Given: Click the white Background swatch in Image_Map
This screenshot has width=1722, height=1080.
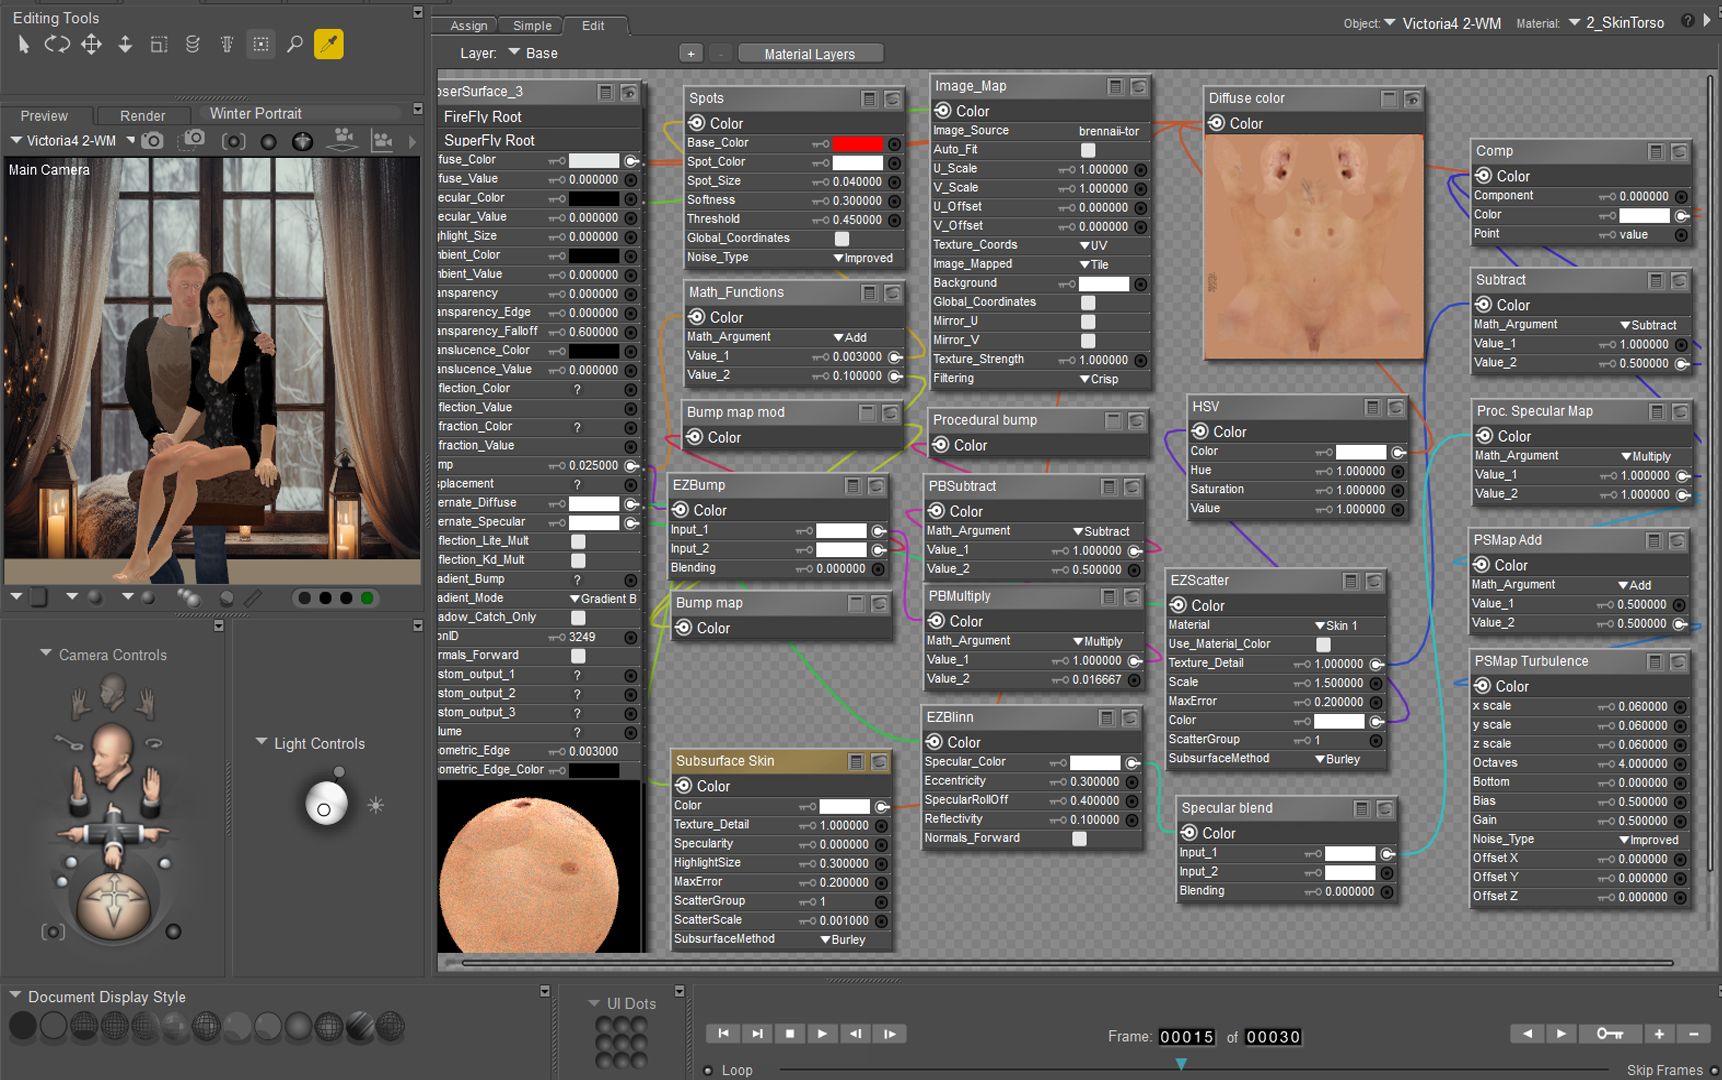Looking at the screenshot, I should tap(1104, 284).
